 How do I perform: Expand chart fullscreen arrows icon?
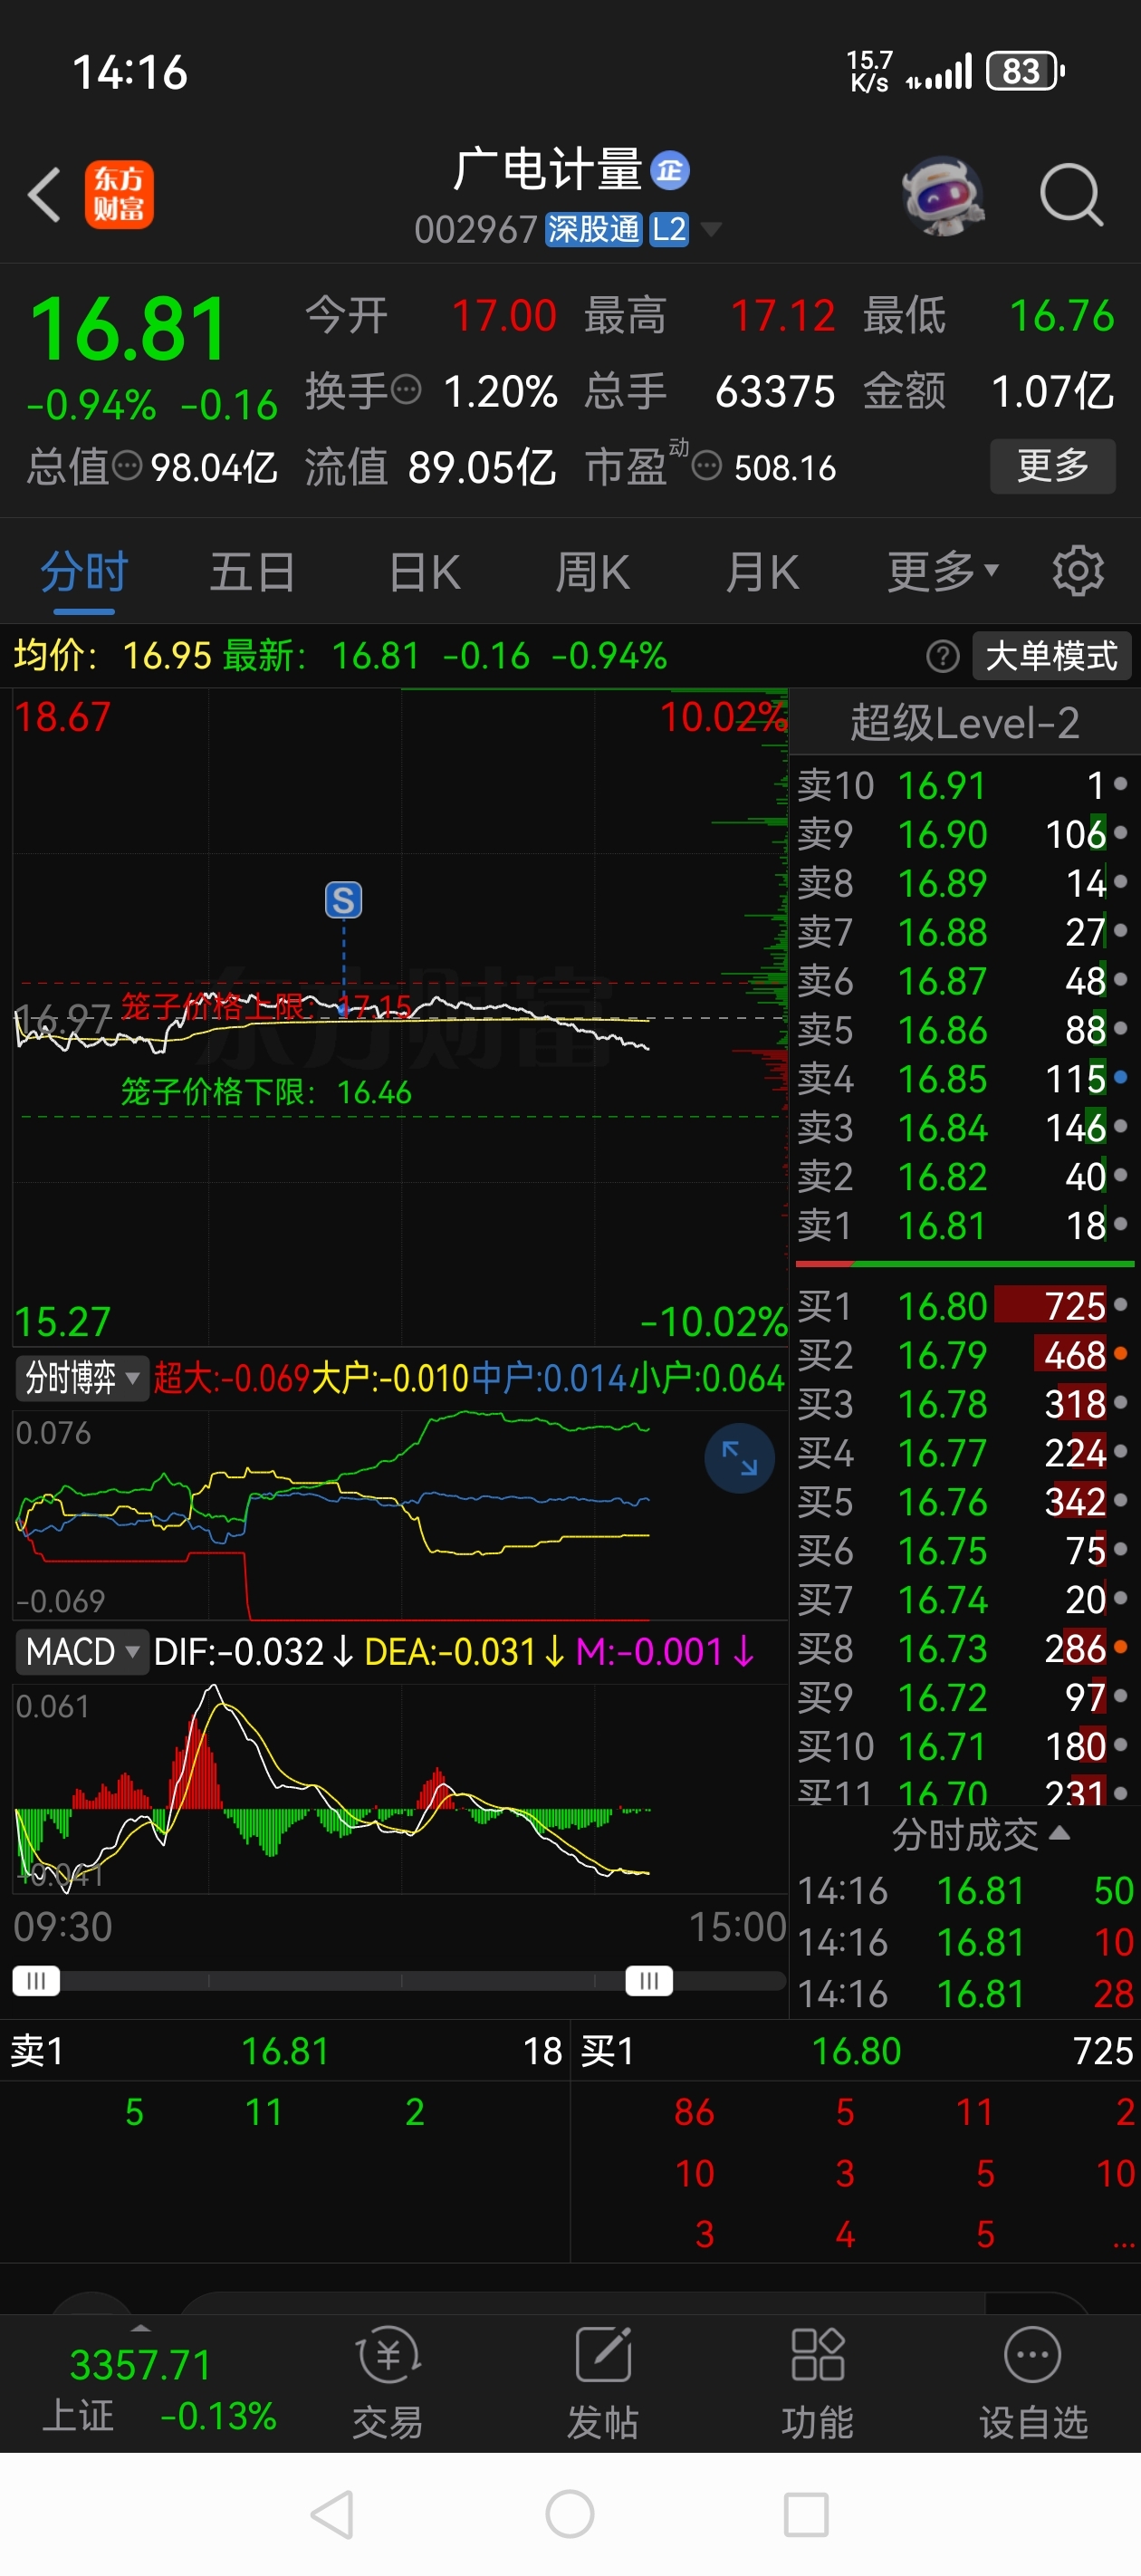click(739, 1458)
